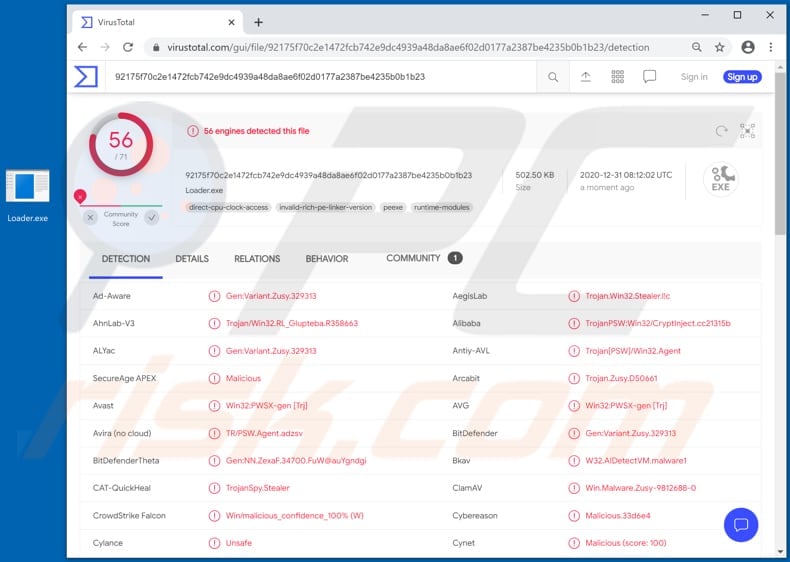The width and height of the screenshot is (790, 562).
Task: Open the BEHAVIOR tab
Action: (327, 259)
